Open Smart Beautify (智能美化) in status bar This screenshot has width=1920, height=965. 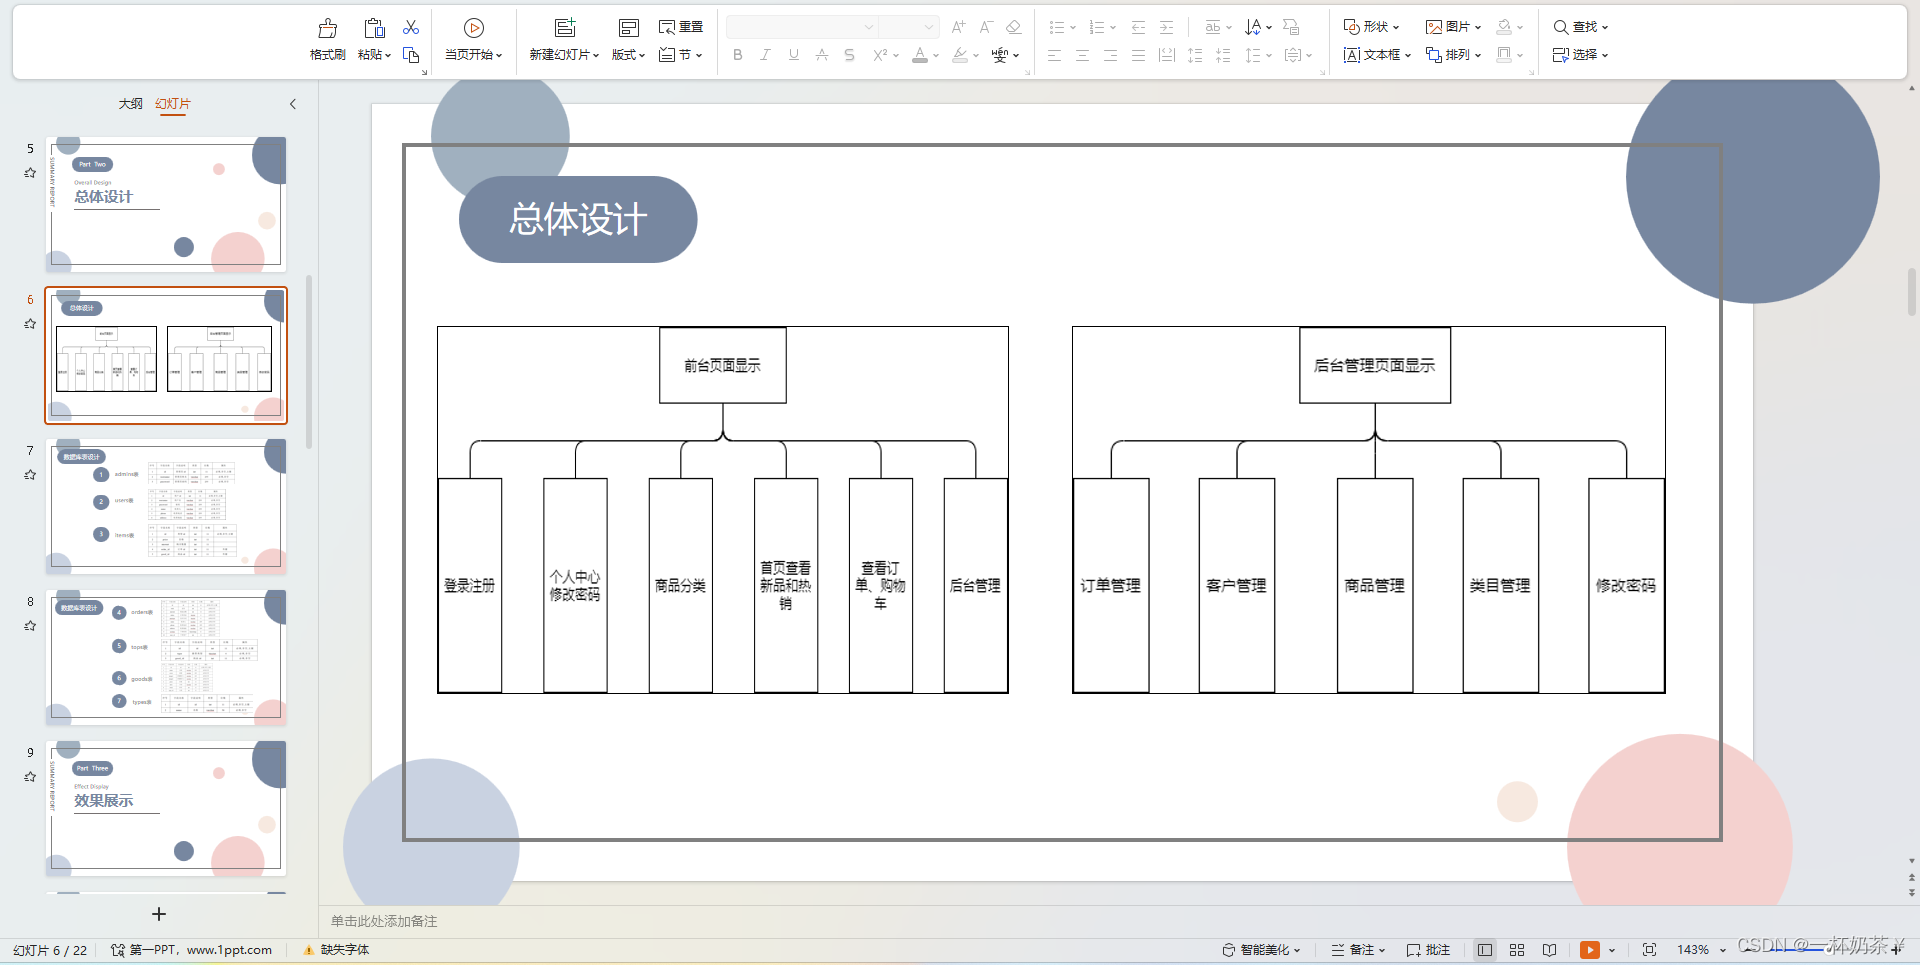(1261, 950)
